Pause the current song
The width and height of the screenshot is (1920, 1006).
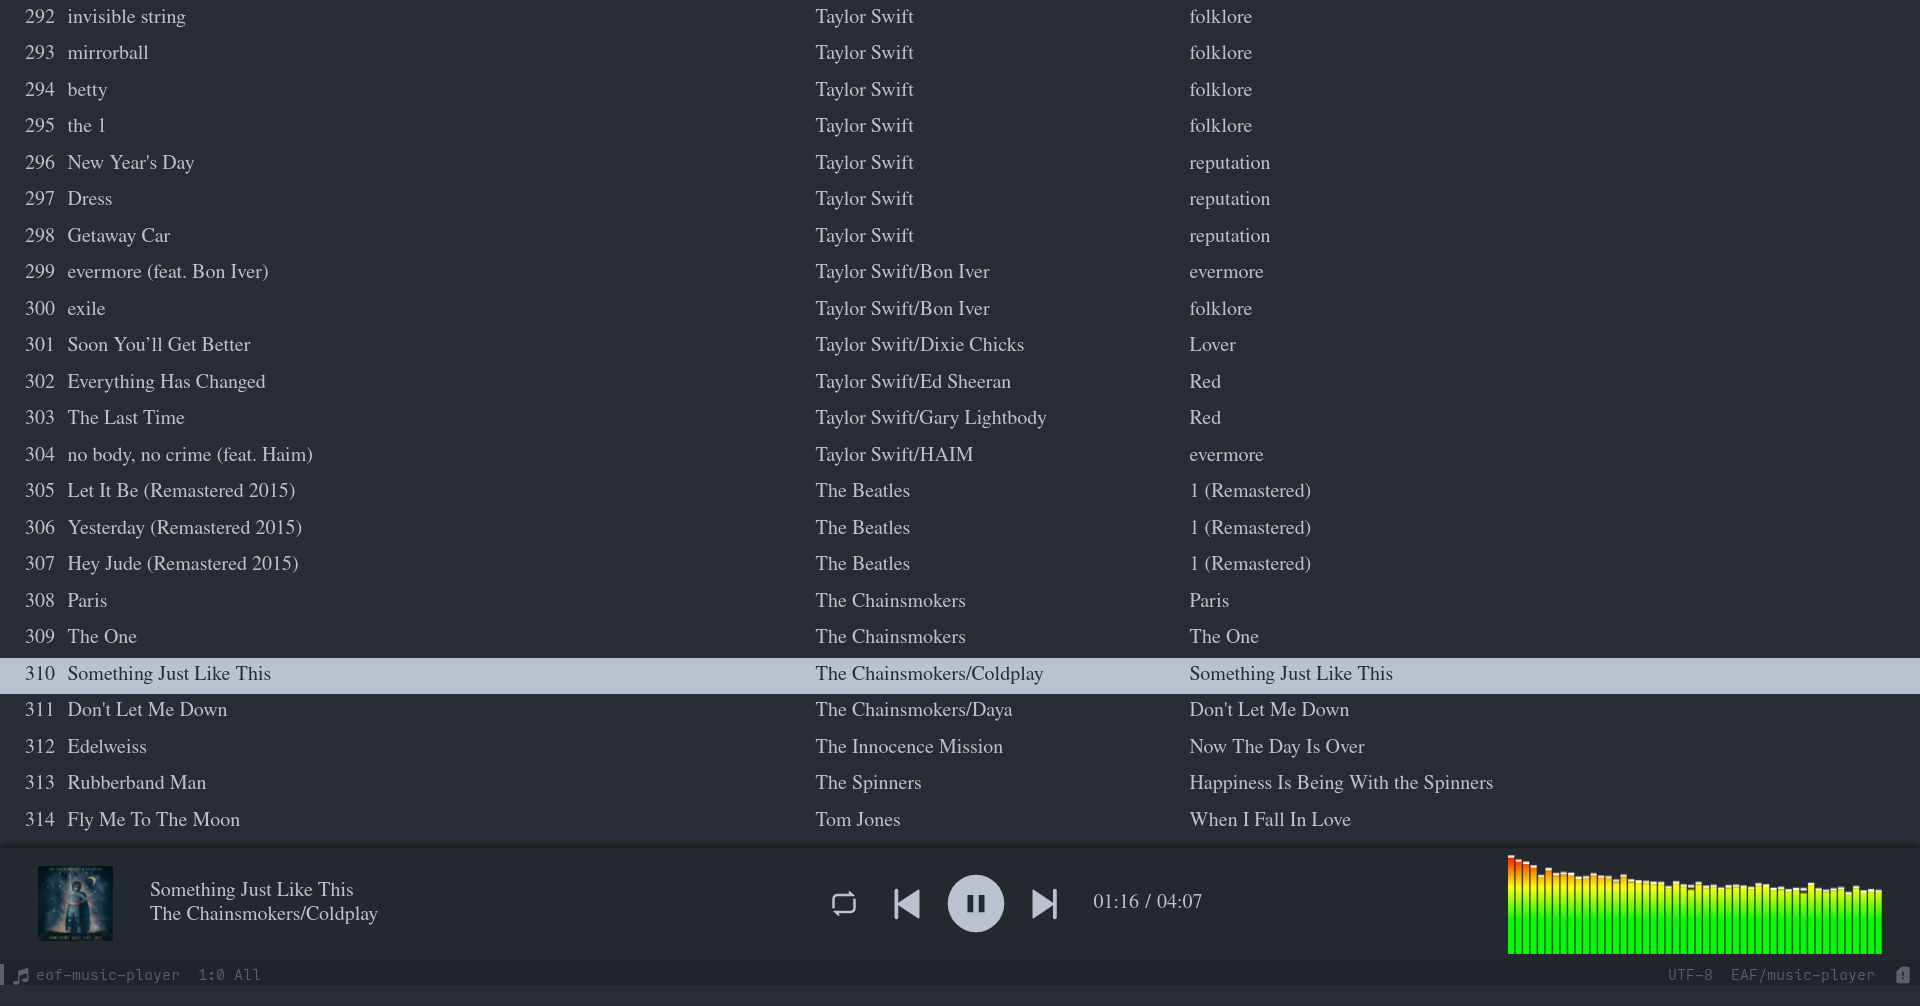click(x=975, y=903)
